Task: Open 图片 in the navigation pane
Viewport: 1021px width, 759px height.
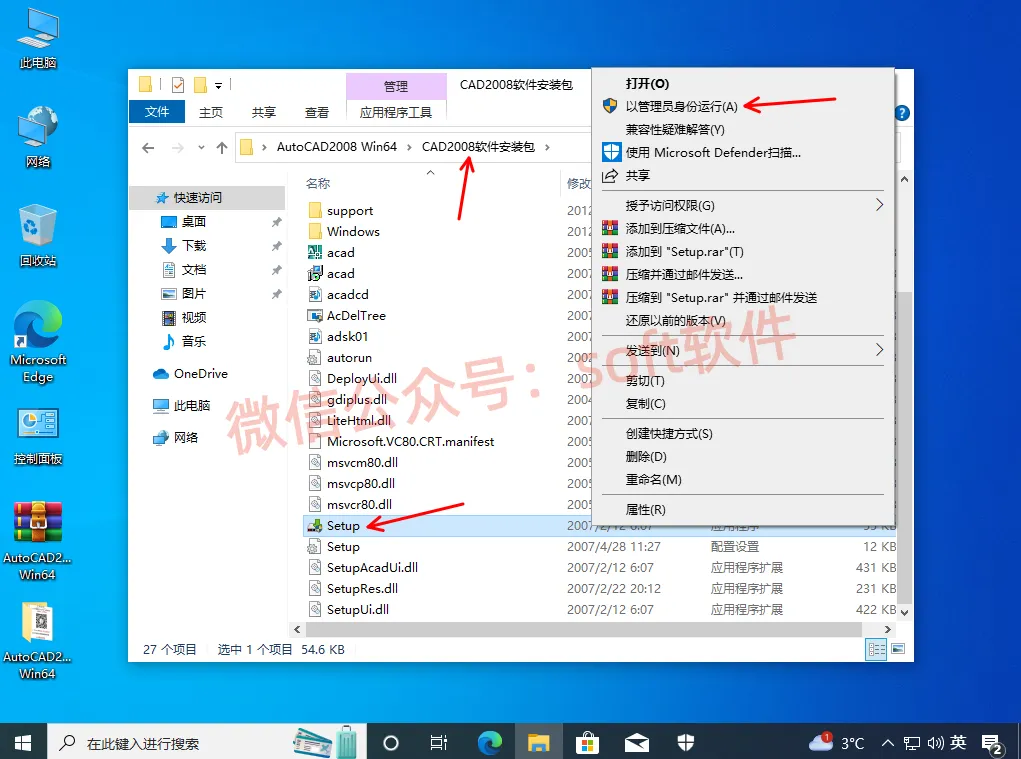Action: click(x=193, y=294)
